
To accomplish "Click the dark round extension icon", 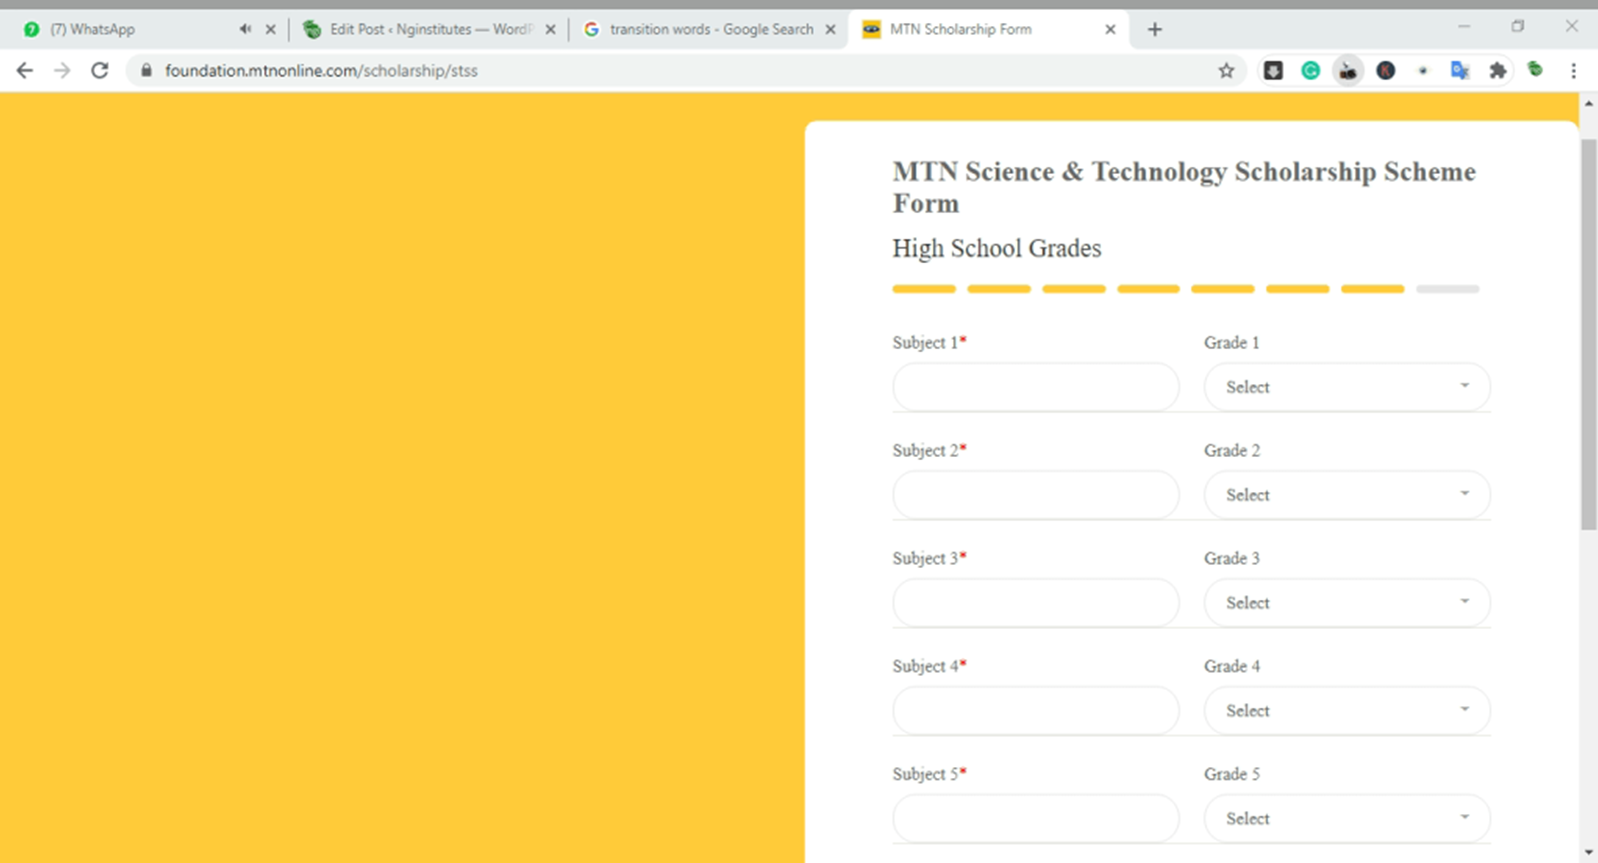I will [1385, 70].
